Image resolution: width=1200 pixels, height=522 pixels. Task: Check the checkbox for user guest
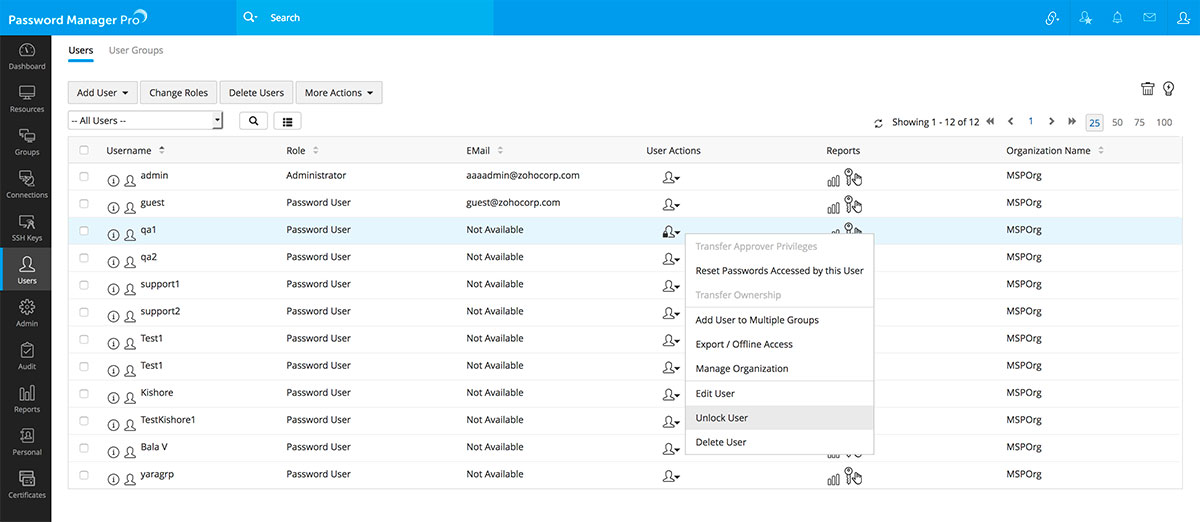click(84, 203)
